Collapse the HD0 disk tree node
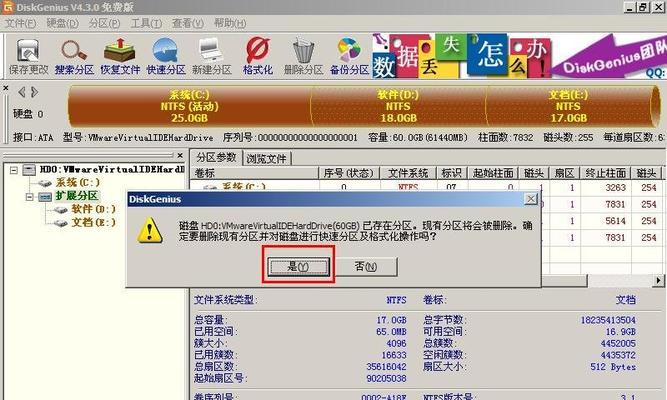667x400 pixels. [14, 170]
